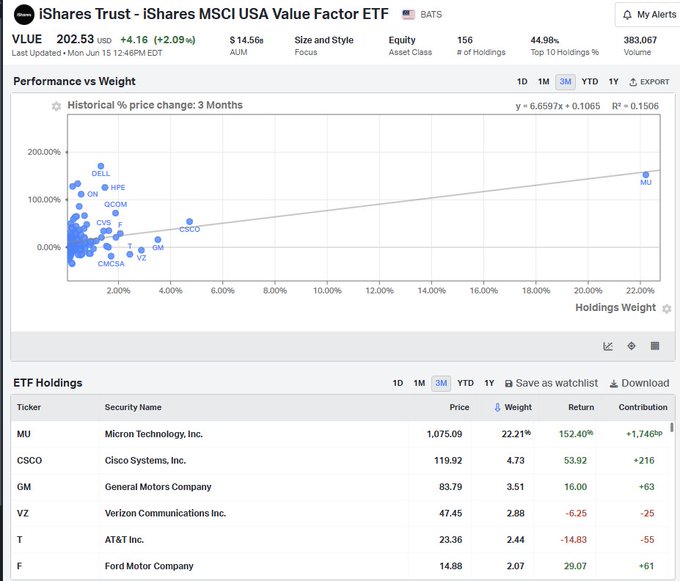Click Verizon Communications Inc. name
This screenshot has width=680, height=581.
click(165, 513)
